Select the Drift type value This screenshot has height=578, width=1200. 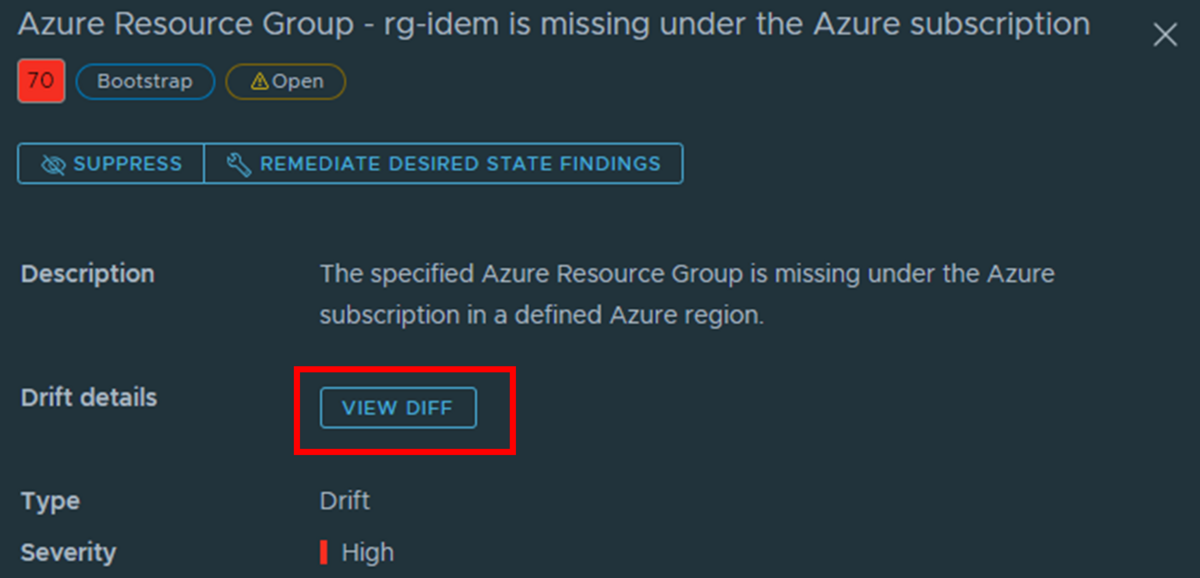tap(345, 501)
